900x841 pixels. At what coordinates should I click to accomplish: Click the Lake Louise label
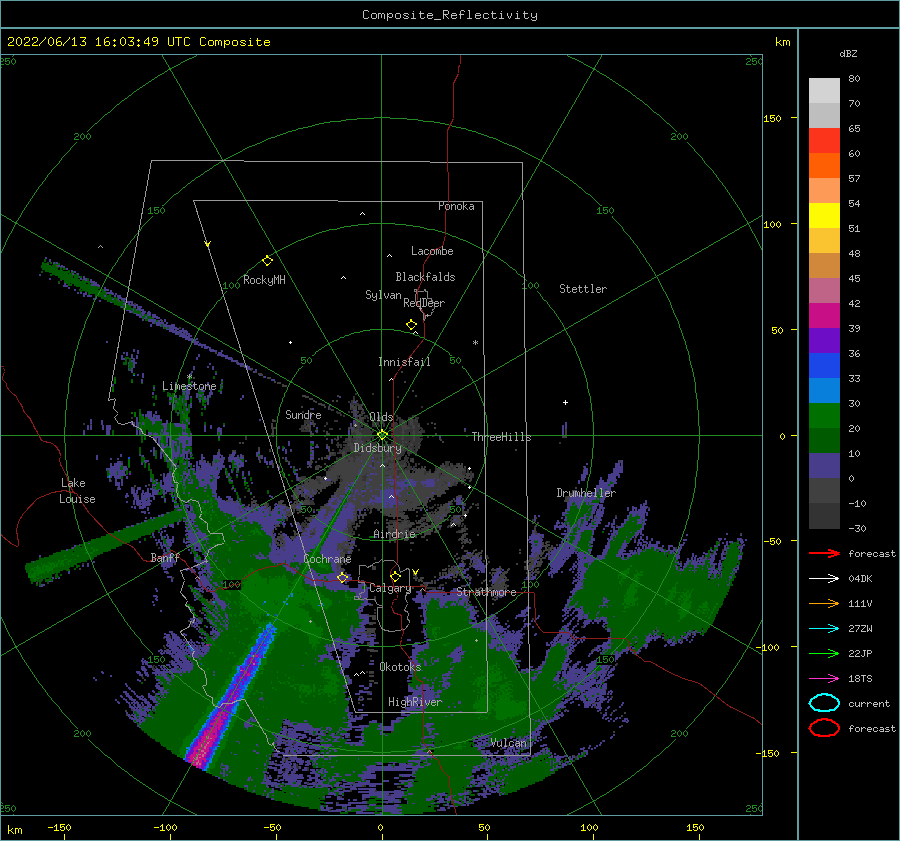(77, 491)
